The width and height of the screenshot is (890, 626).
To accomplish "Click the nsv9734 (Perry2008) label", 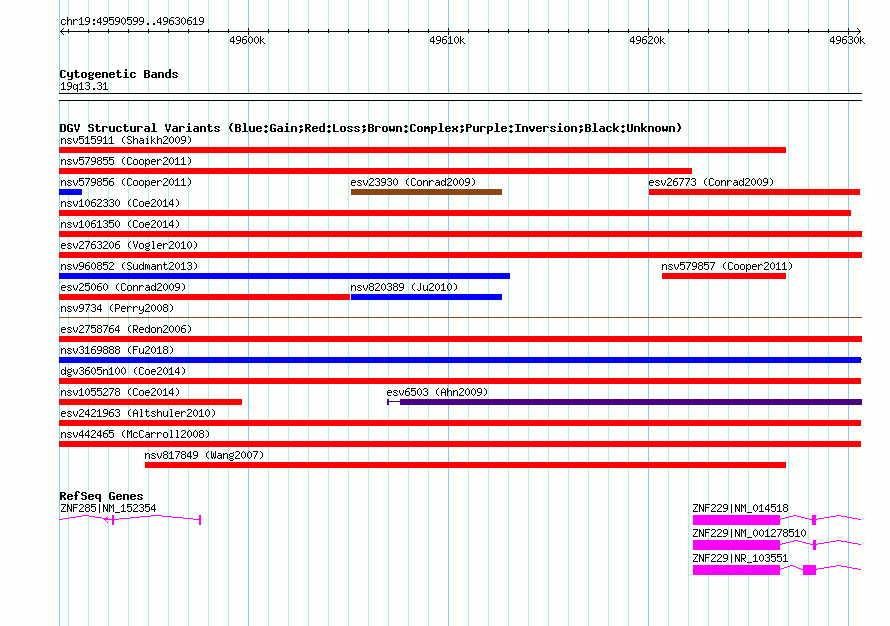I will [117, 308].
